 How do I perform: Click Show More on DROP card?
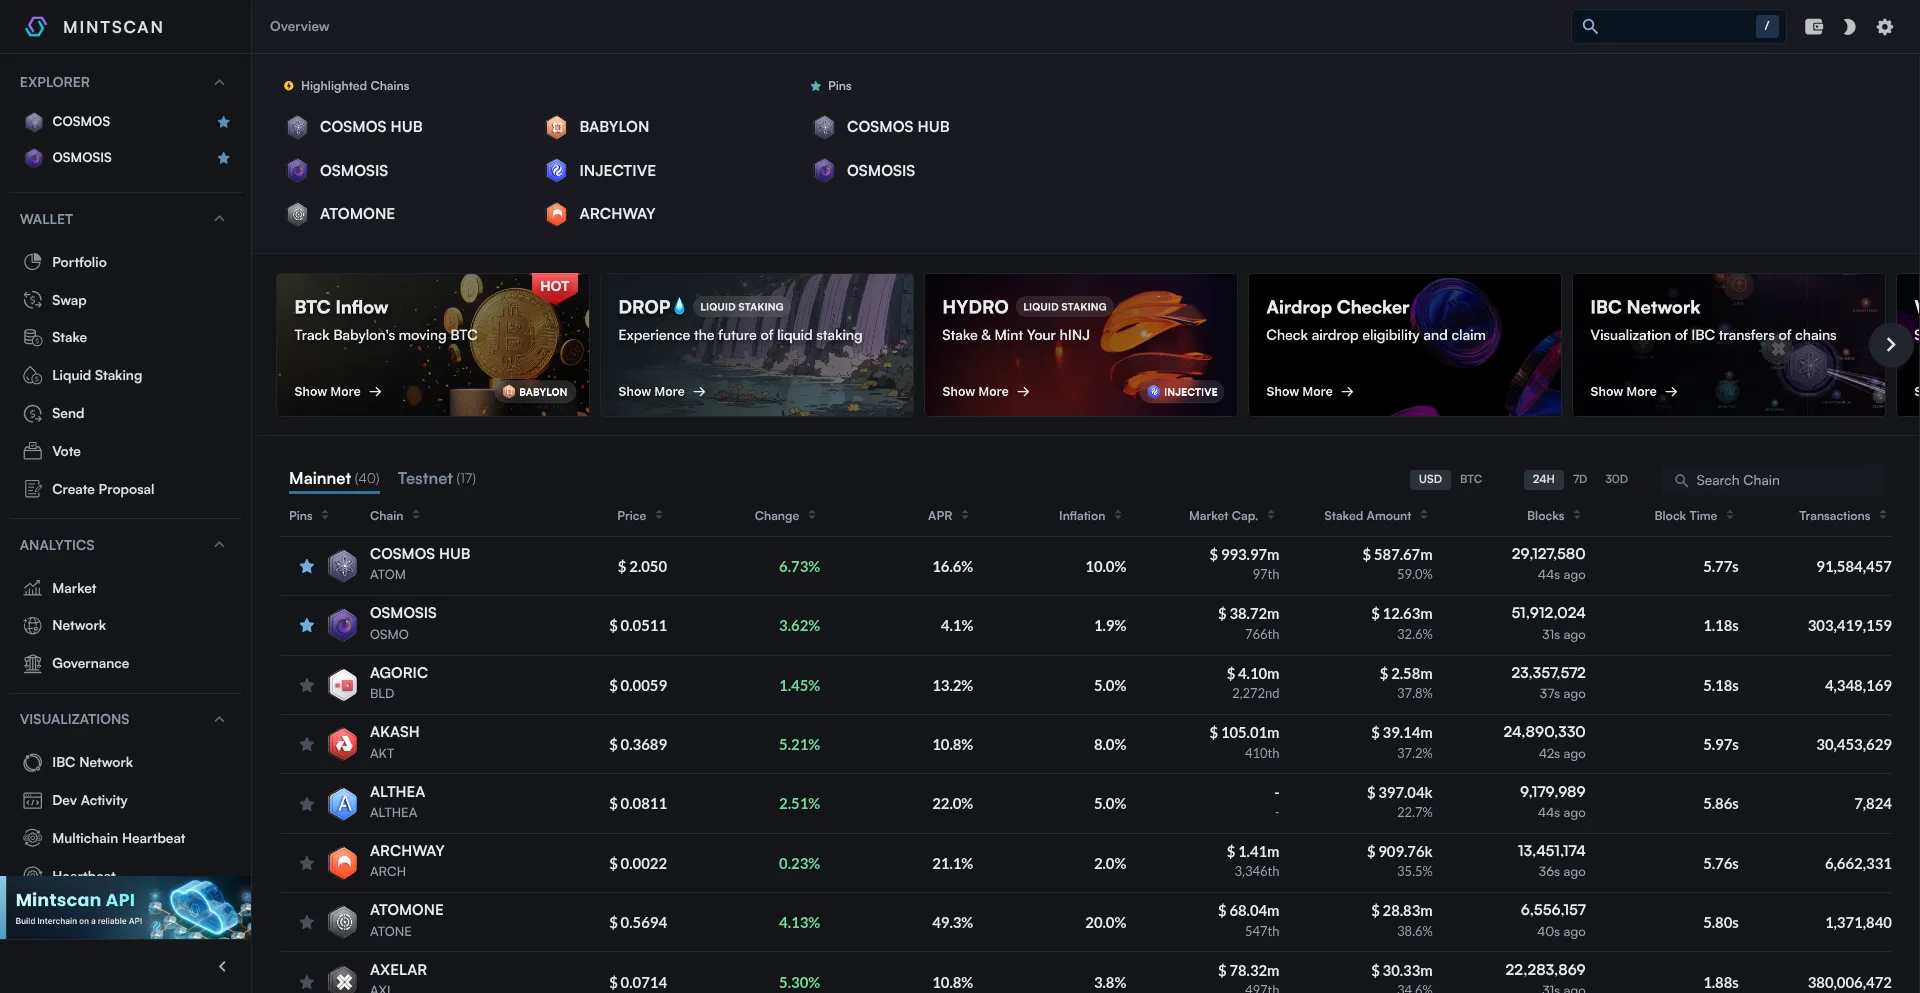(x=662, y=392)
